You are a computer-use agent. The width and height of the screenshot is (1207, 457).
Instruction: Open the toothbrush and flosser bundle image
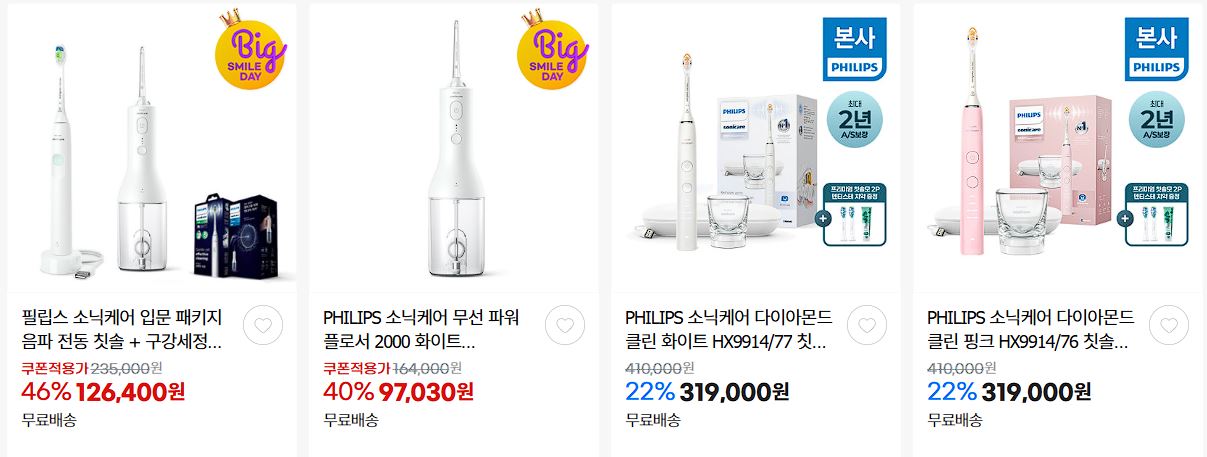point(152,148)
